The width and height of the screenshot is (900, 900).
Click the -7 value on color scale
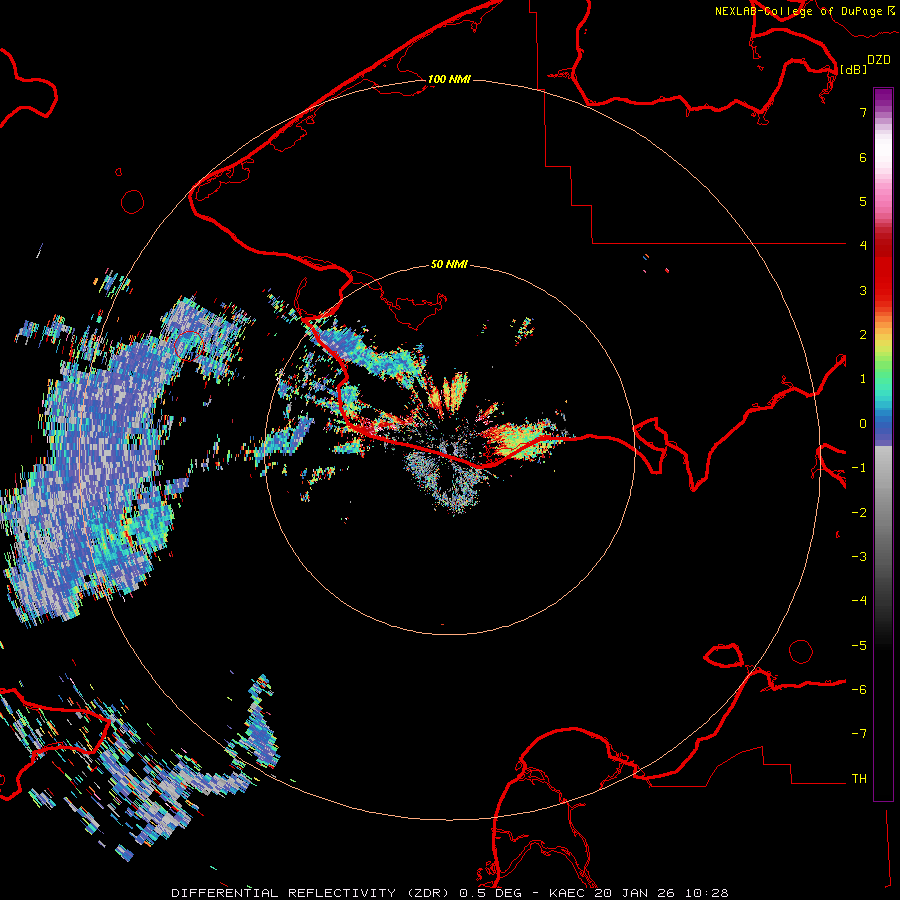pyautogui.click(x=859, y=734)
